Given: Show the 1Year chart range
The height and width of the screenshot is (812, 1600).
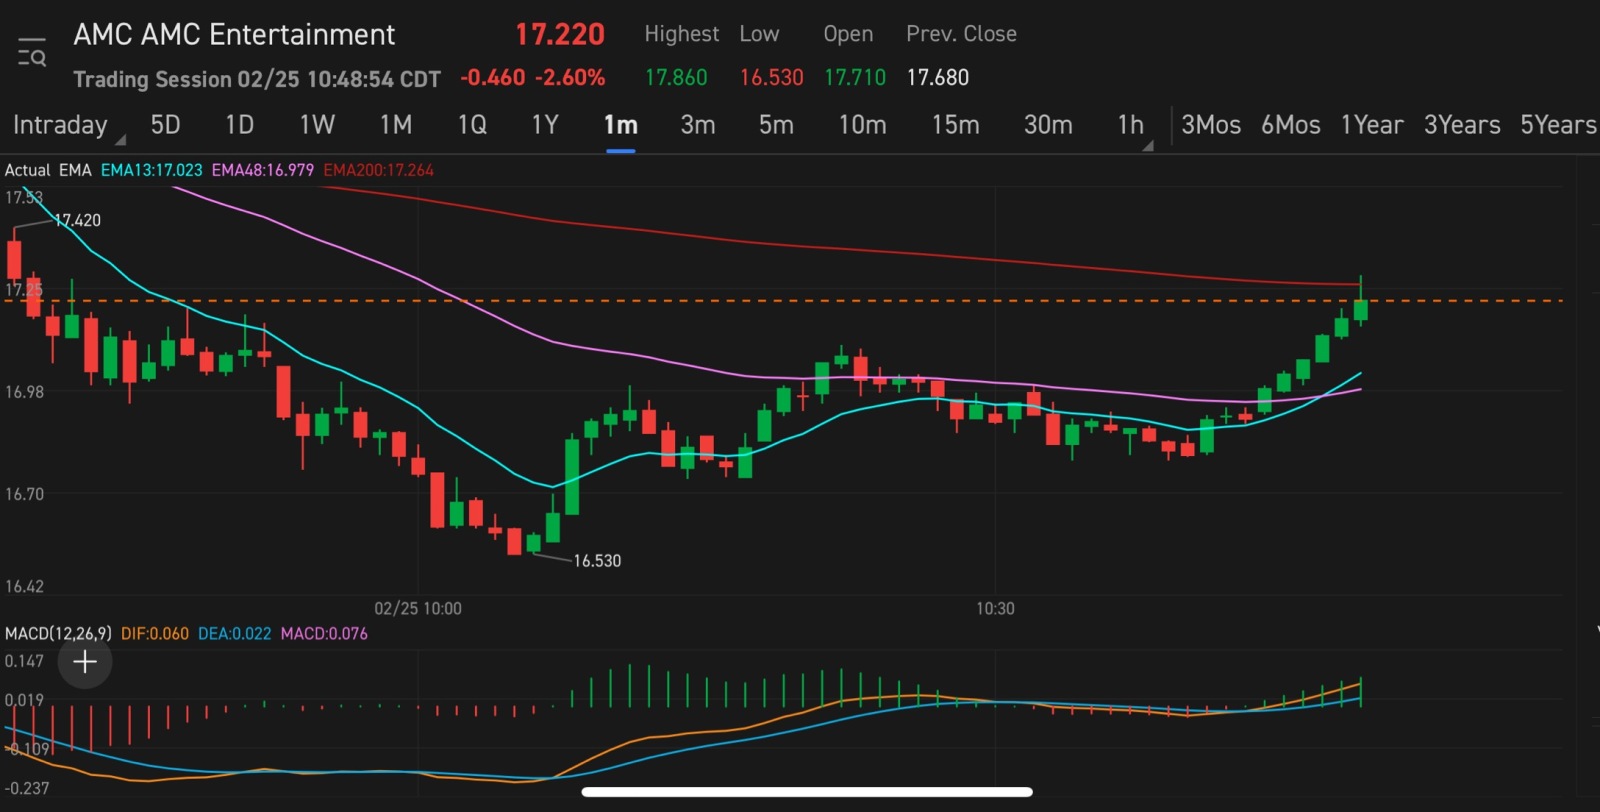Looking at the screenshot, I should pyautogui.click(x=1372, y=125).
